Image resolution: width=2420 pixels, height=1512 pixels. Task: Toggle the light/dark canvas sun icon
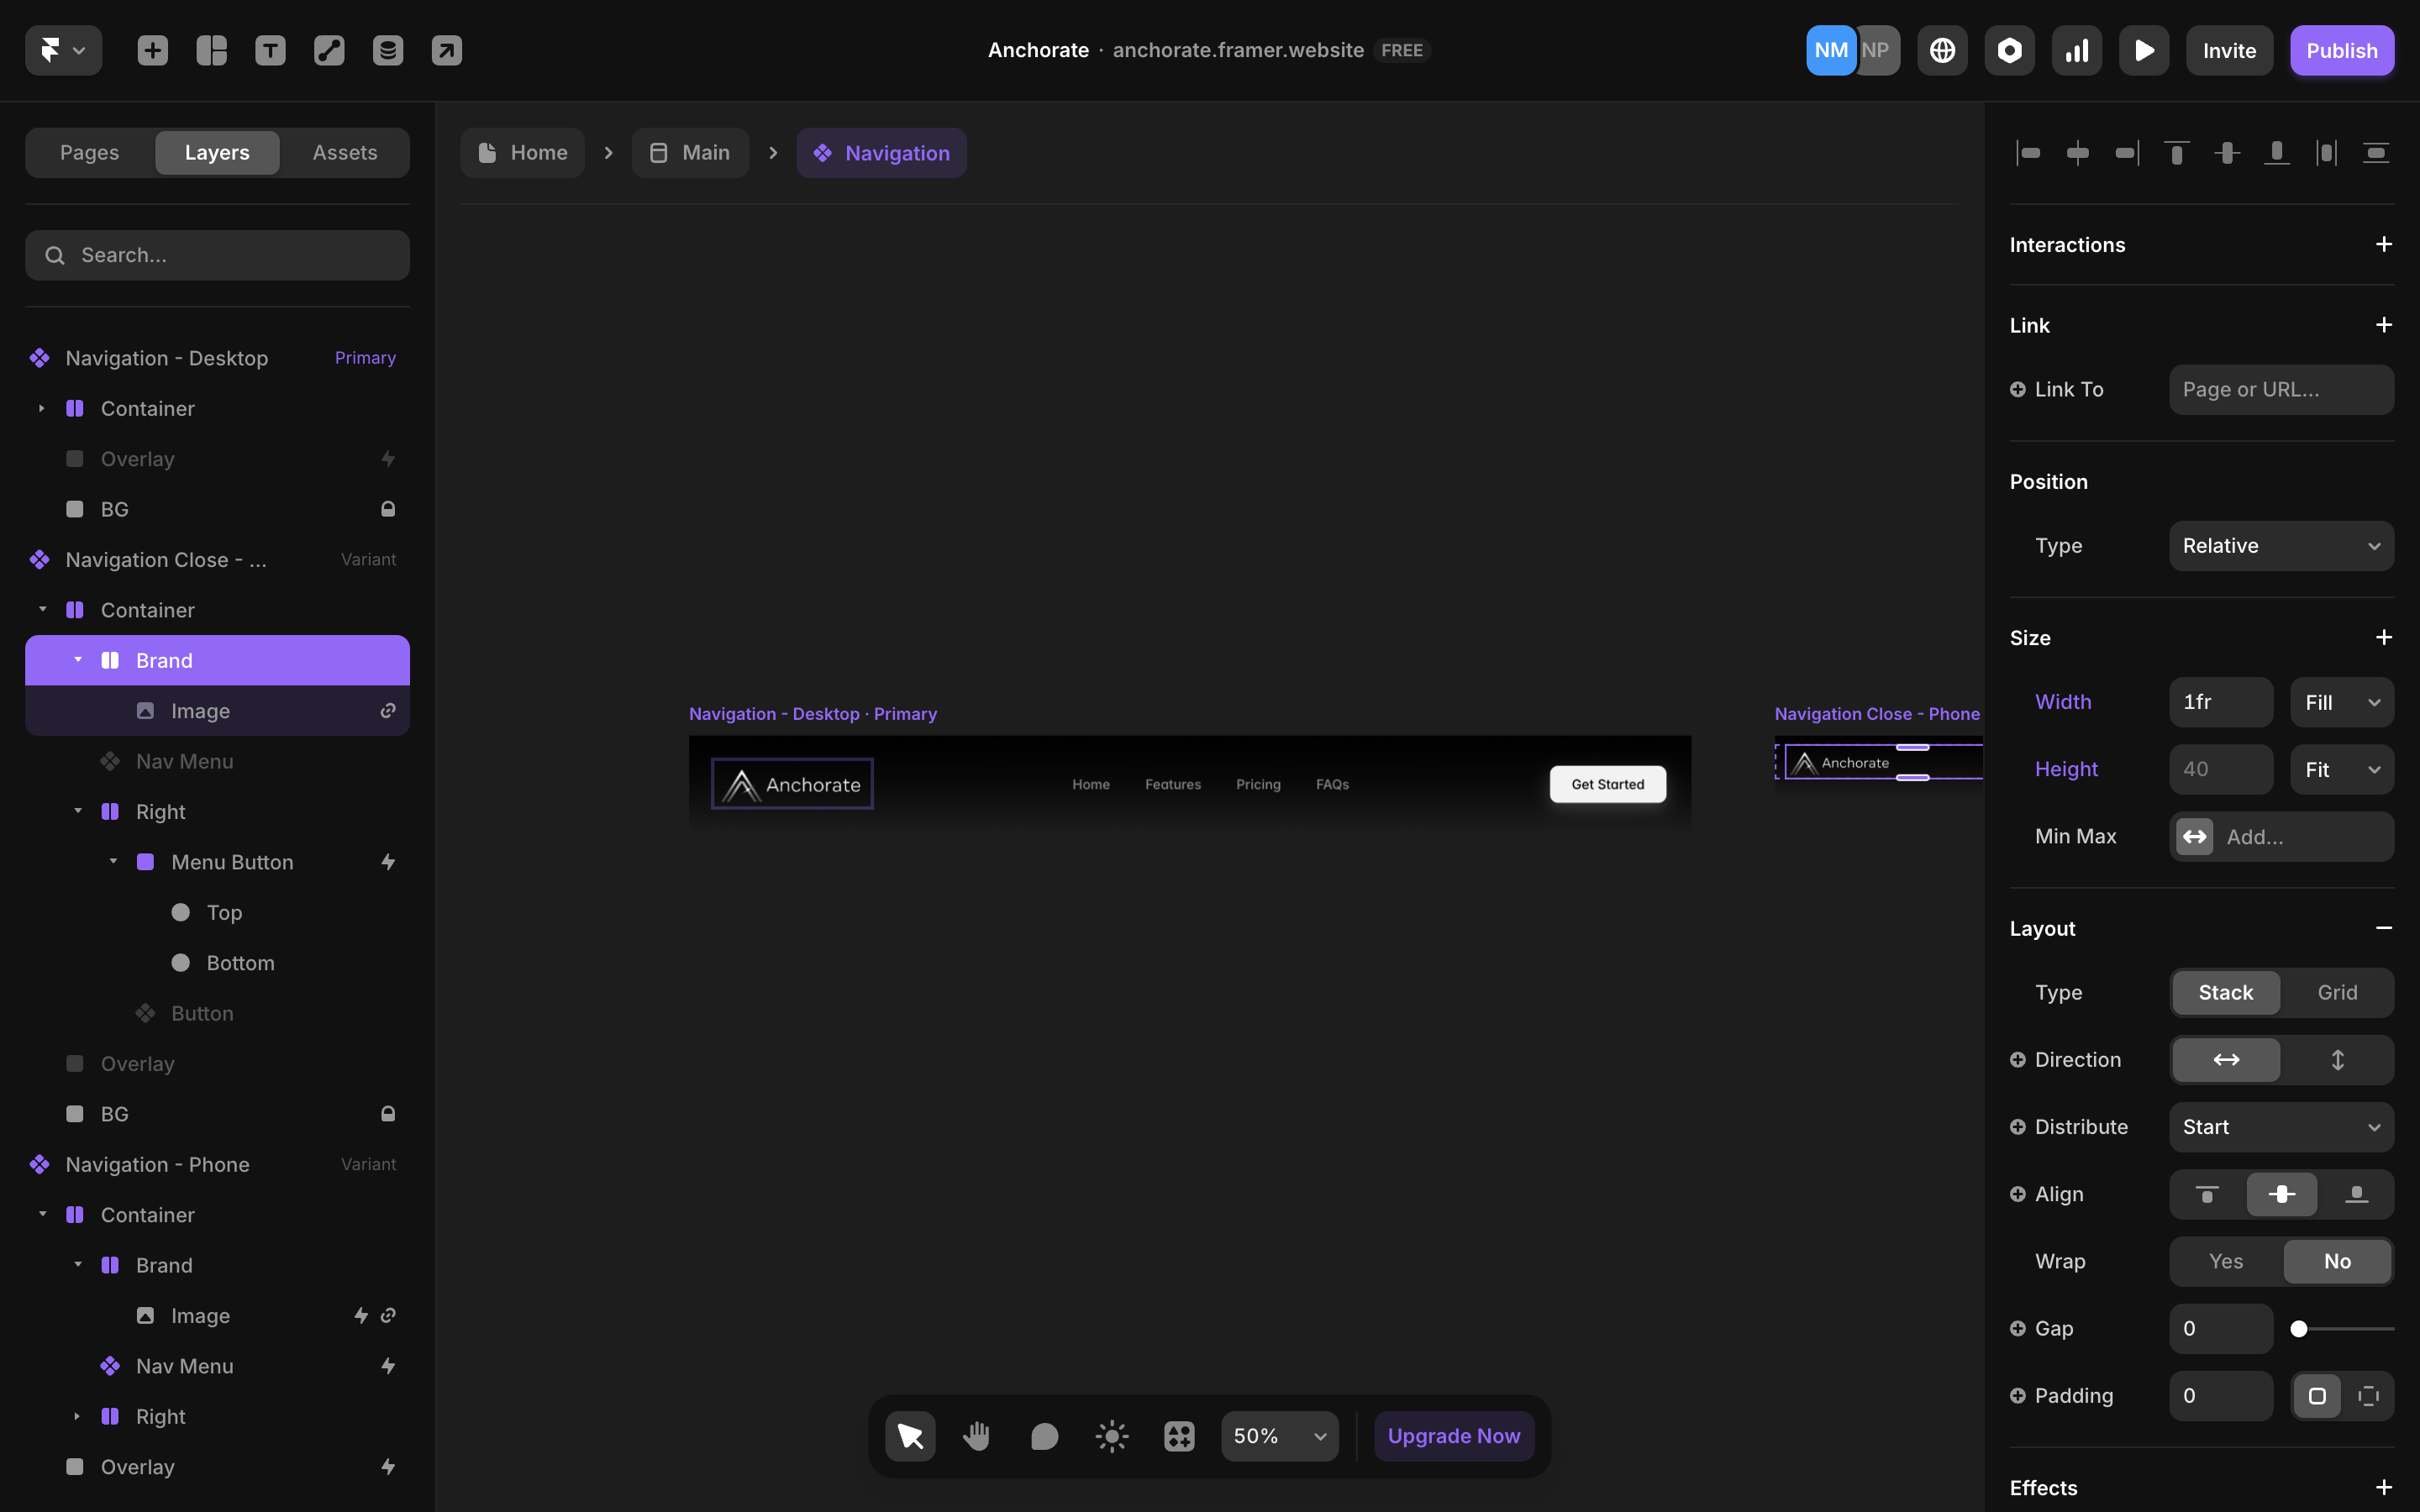click(1112, 1436)
